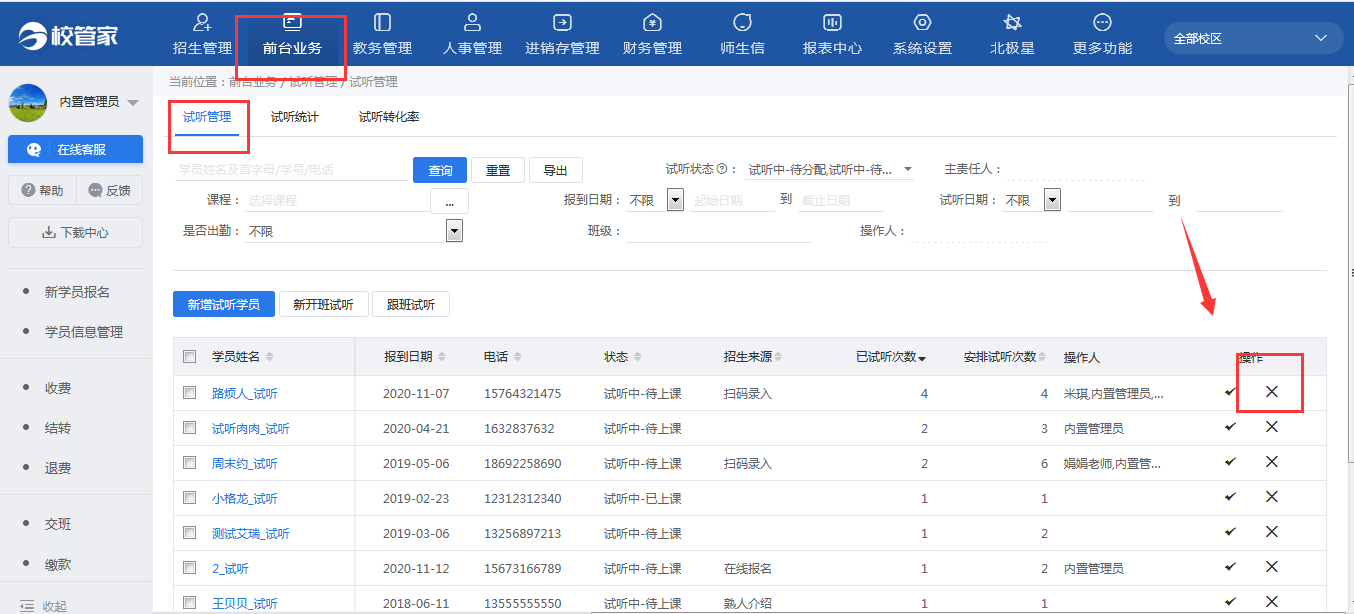Open the 报到日期 不限 dropdown
This screenshot has width=1354, height=614.
point(675,200)
